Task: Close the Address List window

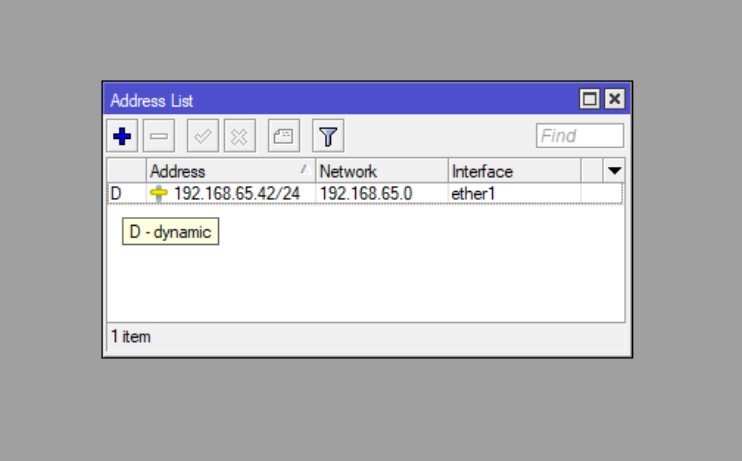Action: (614, 99)
